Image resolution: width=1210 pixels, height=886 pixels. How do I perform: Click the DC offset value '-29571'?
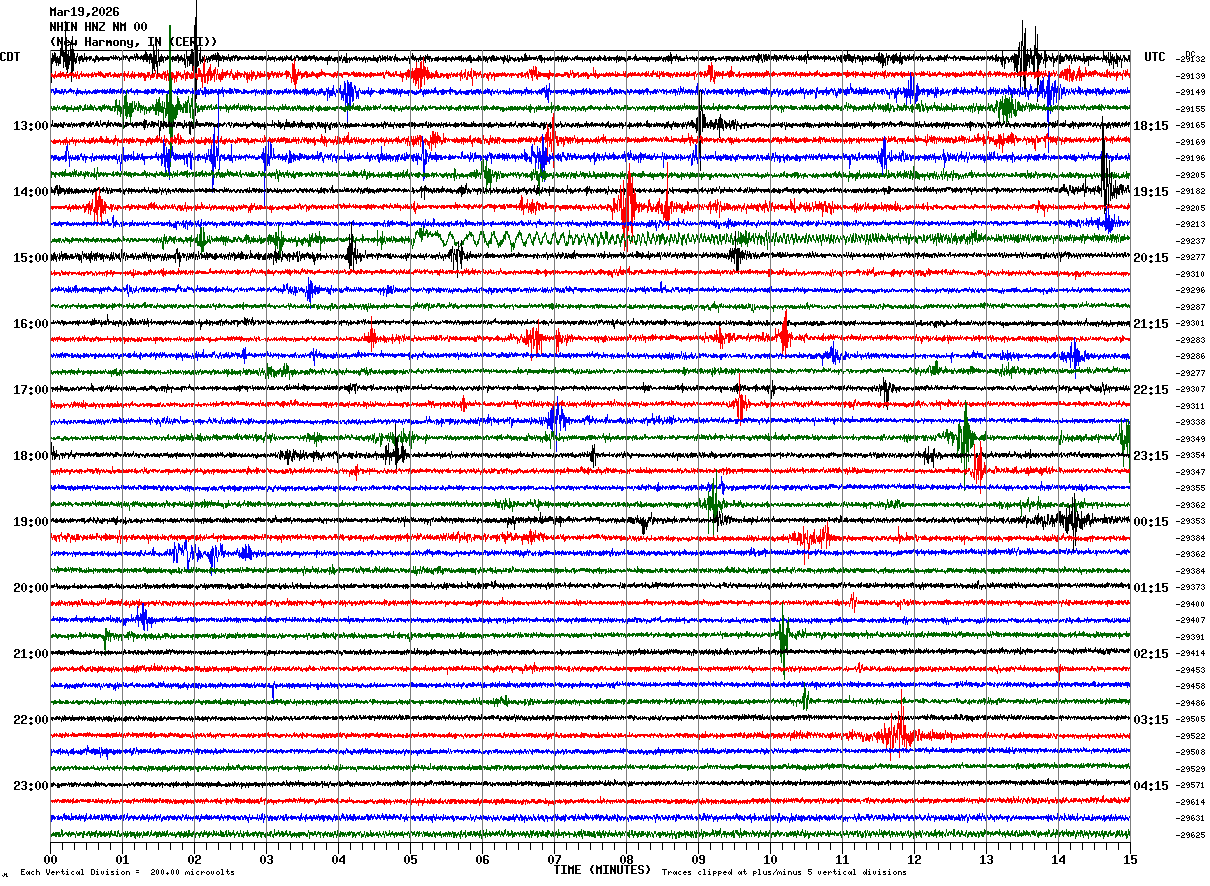1191,786
